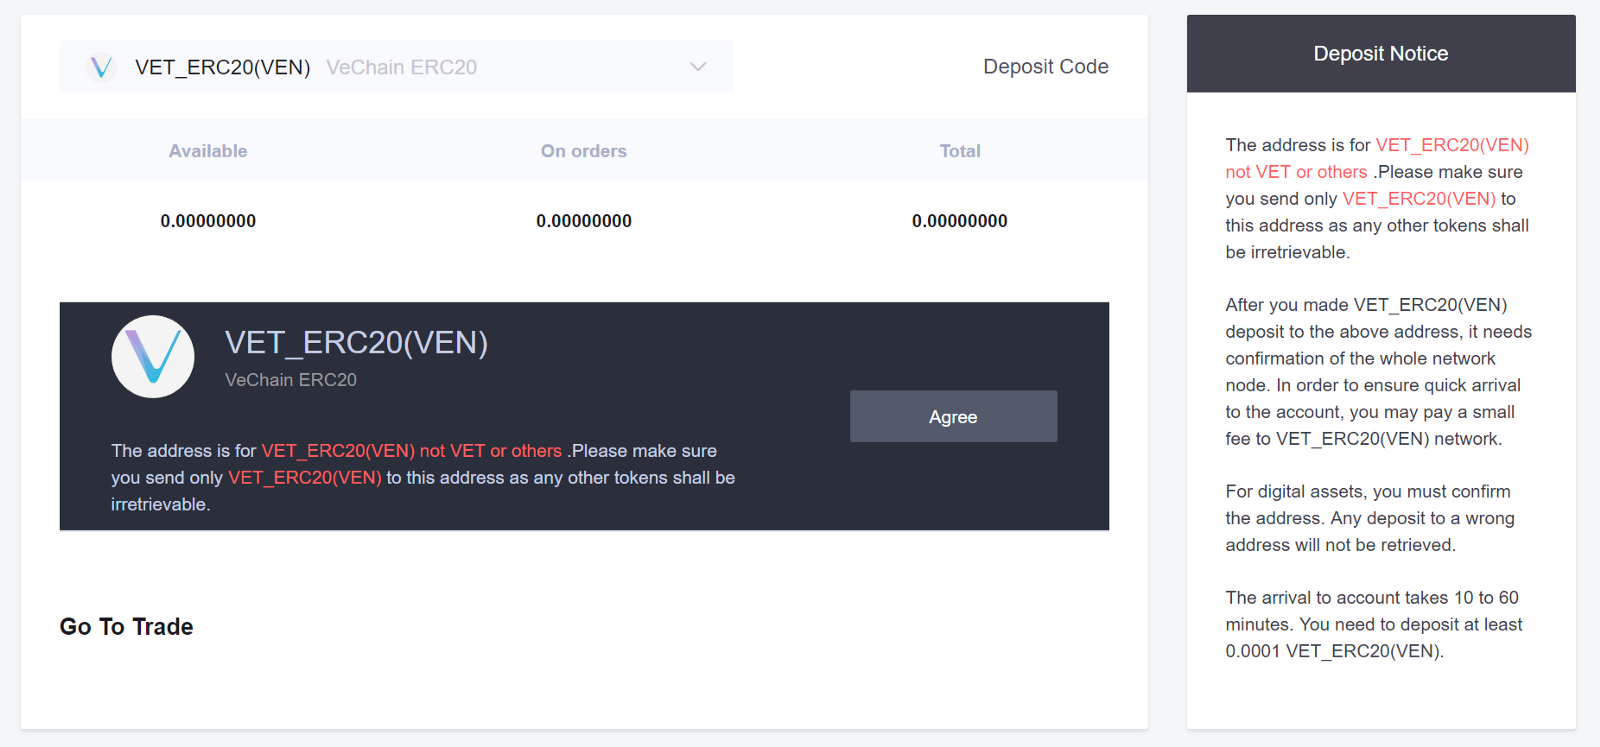Screen dimensions: 1600x747
Task: Click the Deposit Notice panel header
Action: coord(1381,54)
